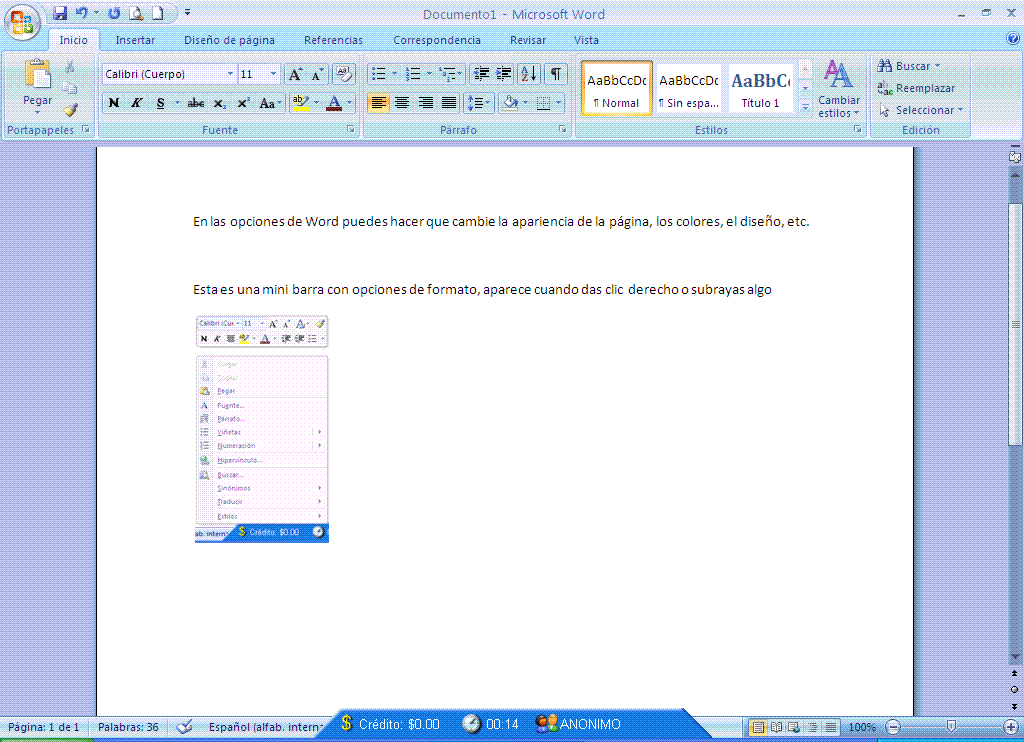Click the Palabras: 36 word count
Screen dimensions: 1024x742
tap(128, 727)
